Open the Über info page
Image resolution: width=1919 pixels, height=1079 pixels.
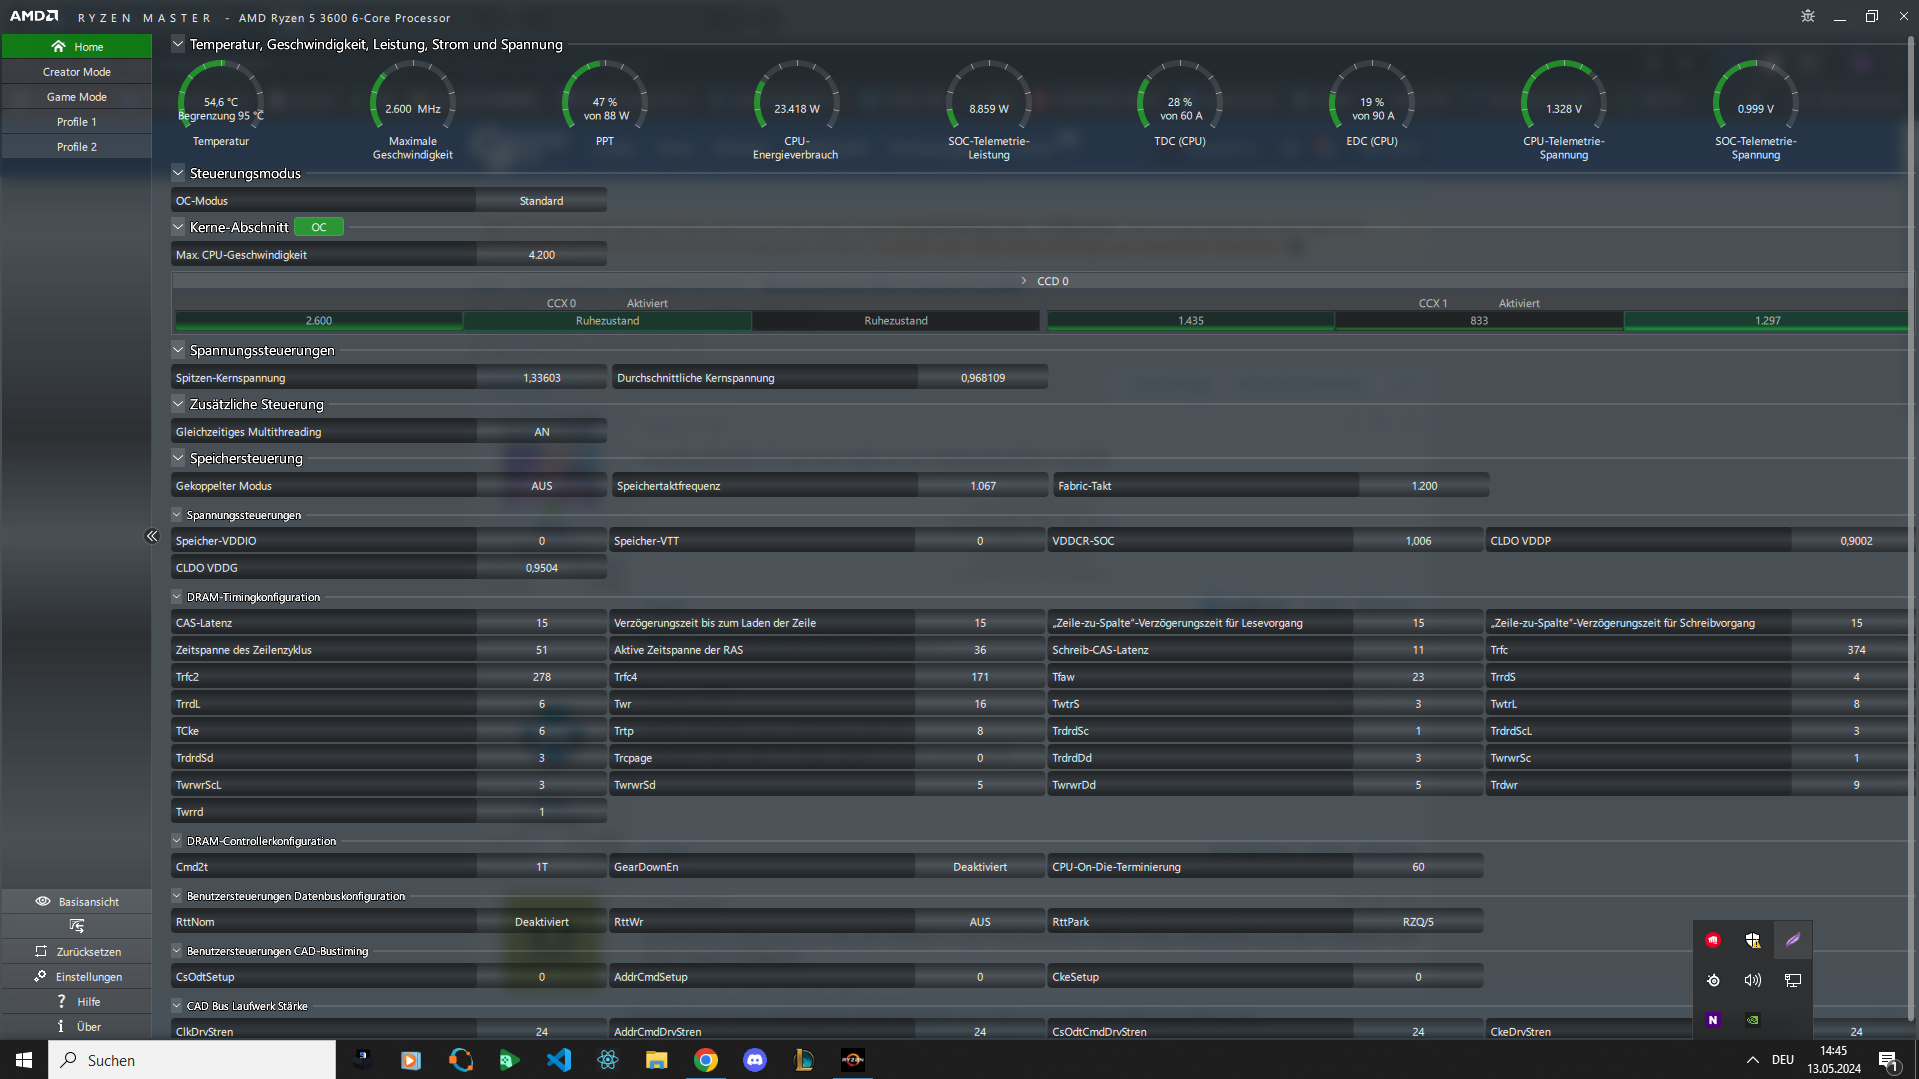77,1026
